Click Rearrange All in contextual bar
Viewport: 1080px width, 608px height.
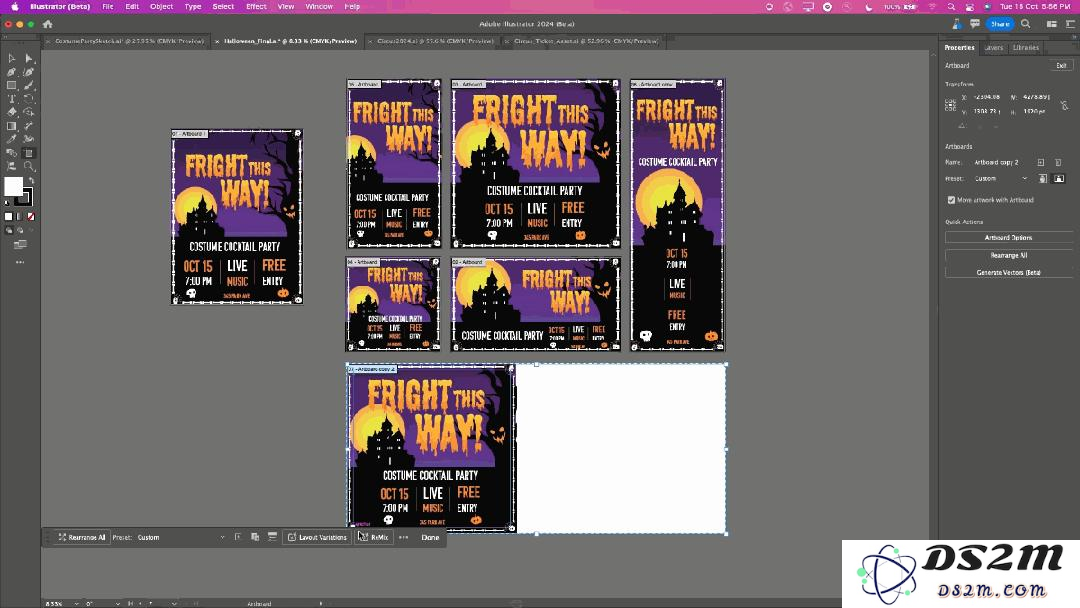[x=81, y=538]
